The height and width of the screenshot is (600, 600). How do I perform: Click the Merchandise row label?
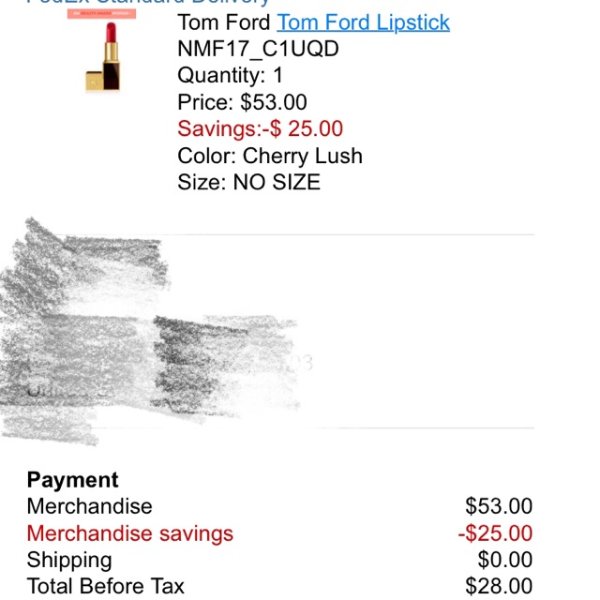pyautogui.click(x=90, y=506)
